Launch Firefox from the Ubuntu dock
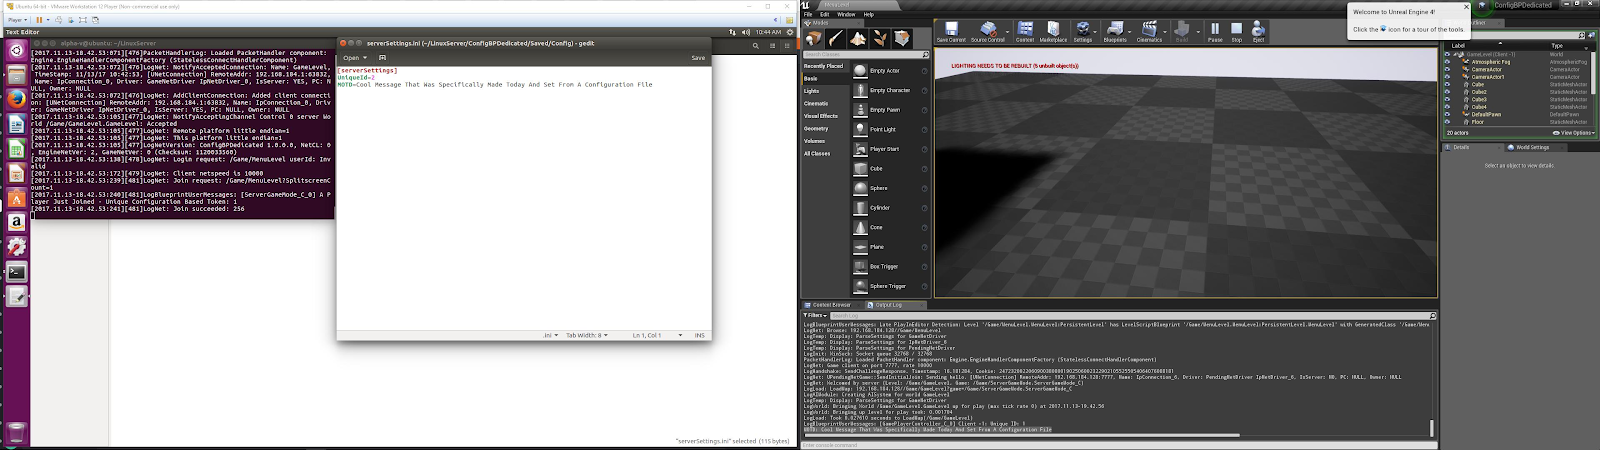The height and width of the screenshot is (450, 1600). tap(16, 99)
